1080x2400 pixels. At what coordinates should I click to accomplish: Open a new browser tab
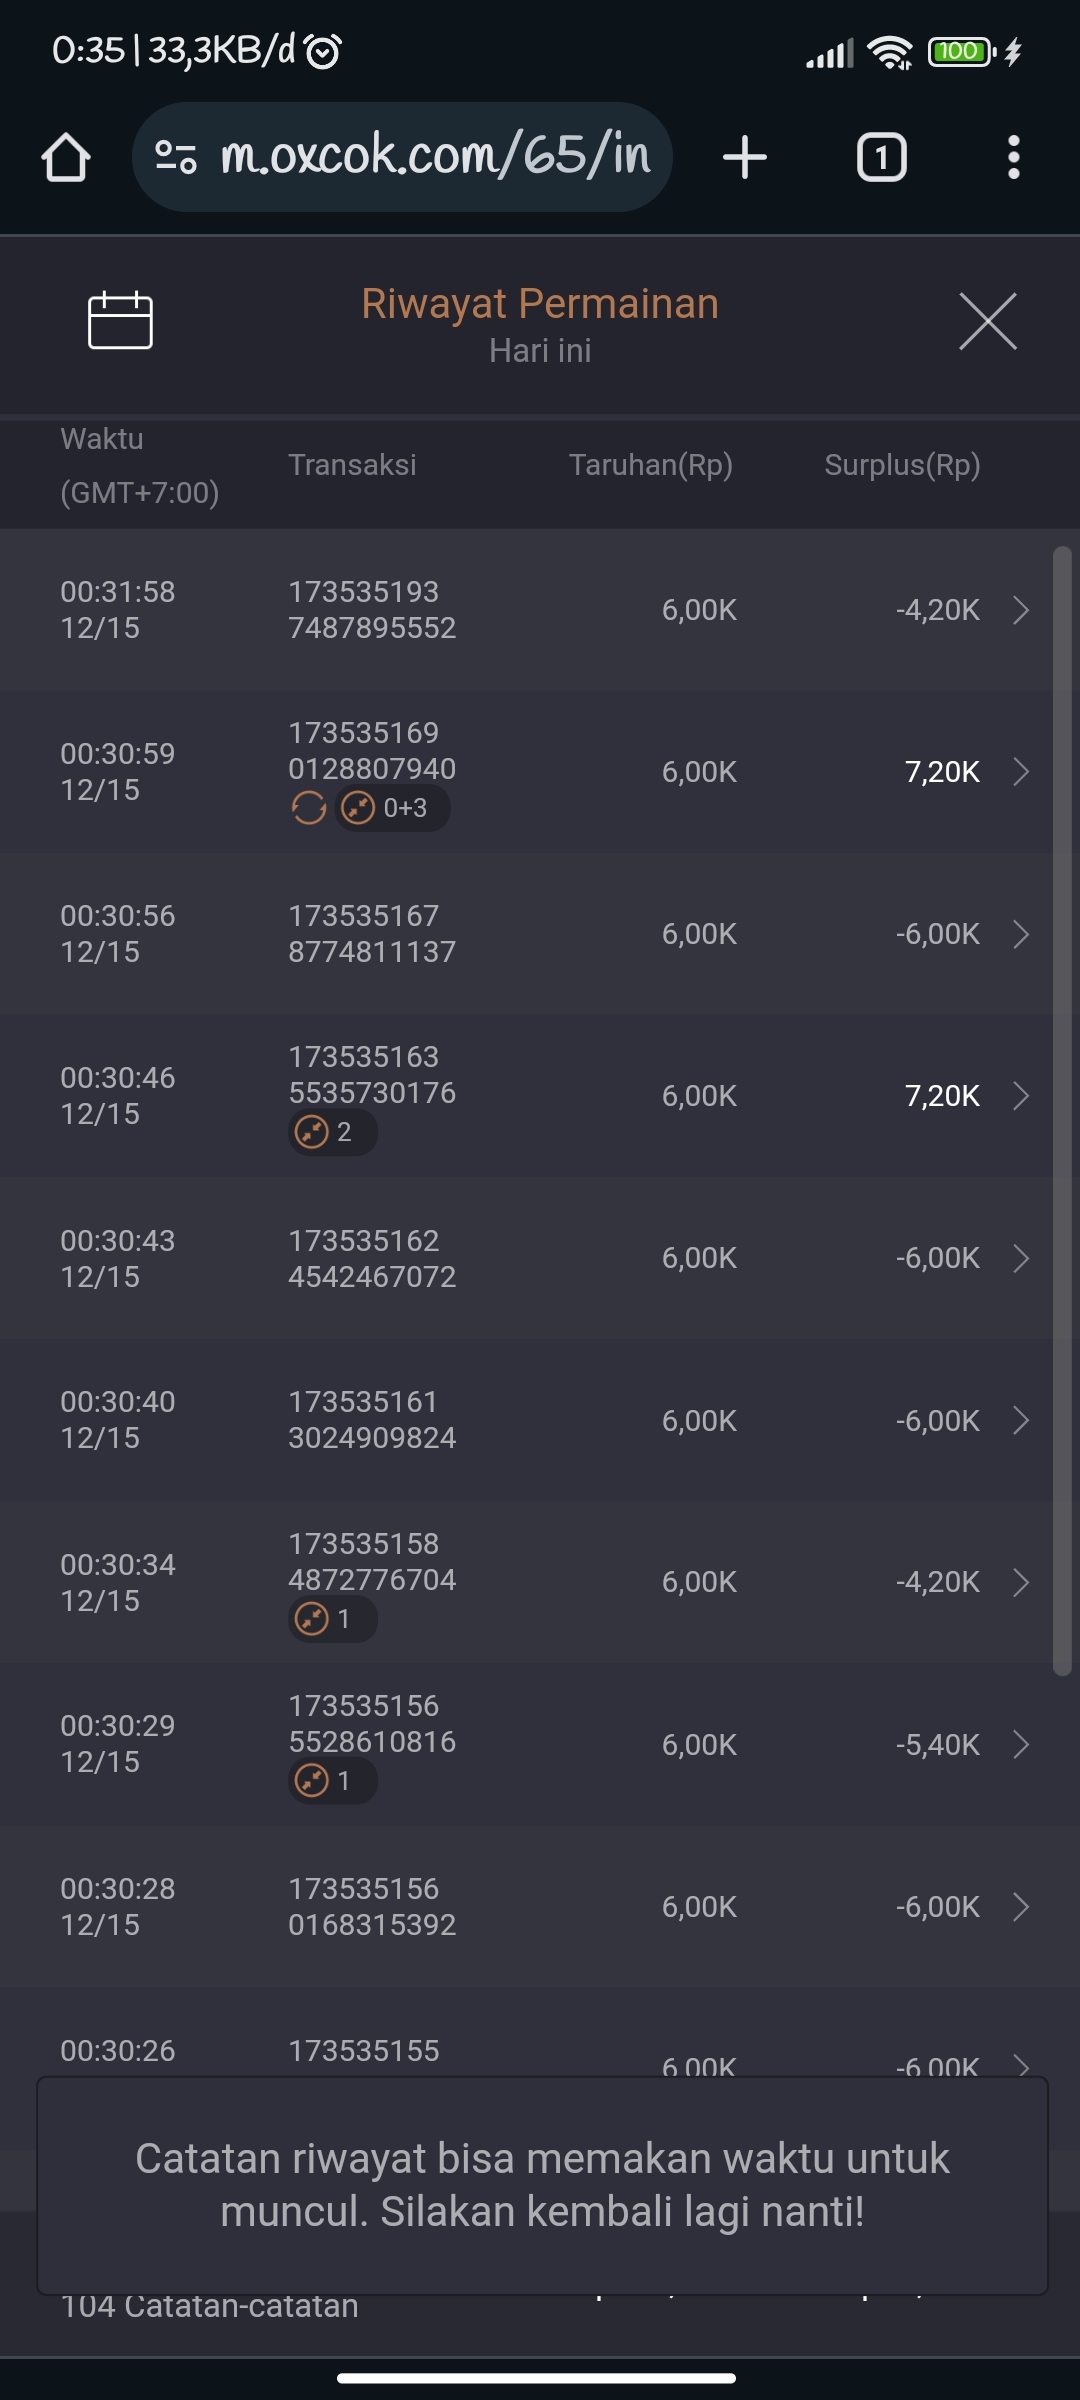745,158
